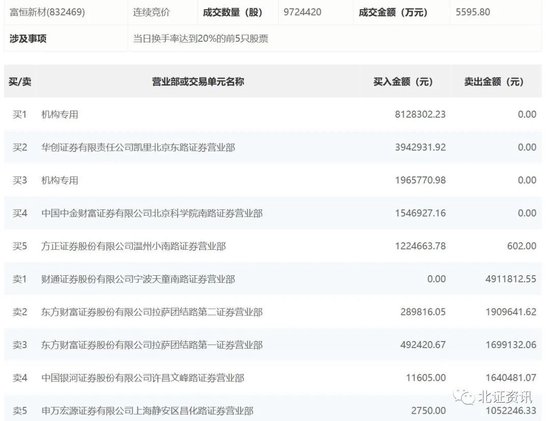Select 华创证券凯里北京东路证券营业部 entry
Image resolution: width=550 pixels, height=421 pixels.
pyautogui.click(x=138, y=147)
